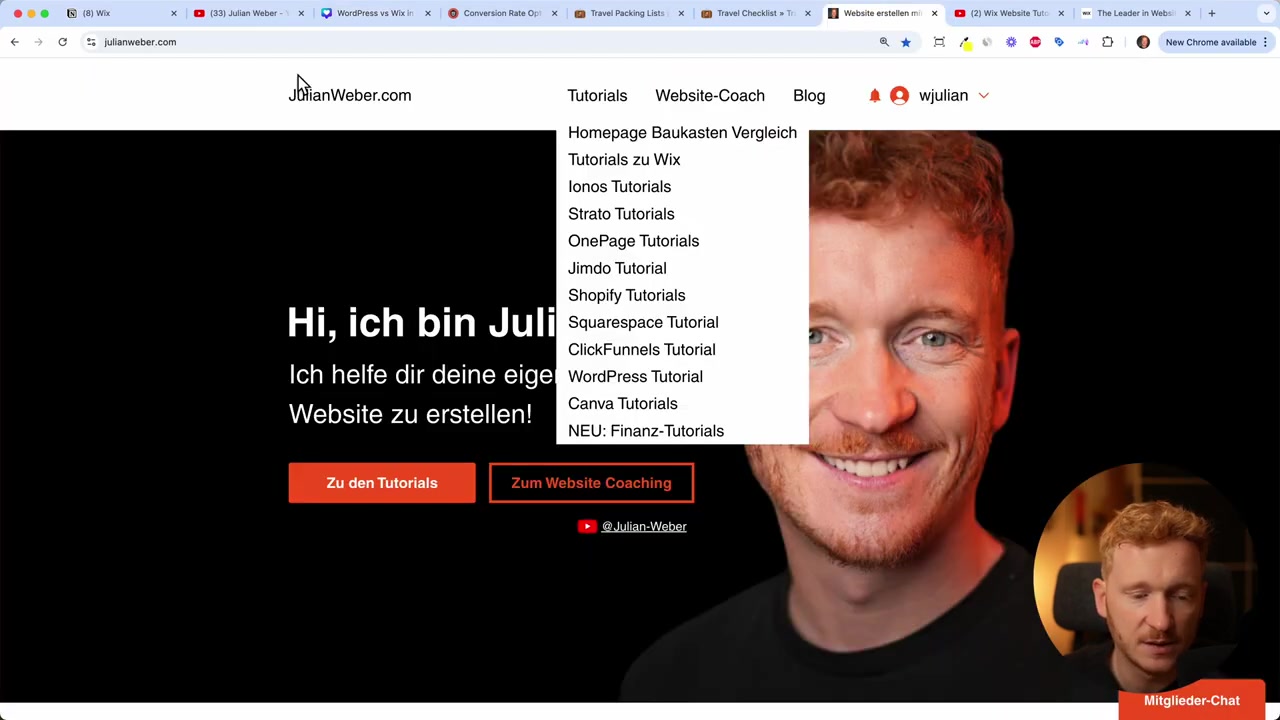Expand the wjulian account dropdown arrow
The image size is (1280, 720).
coord(984,95)
